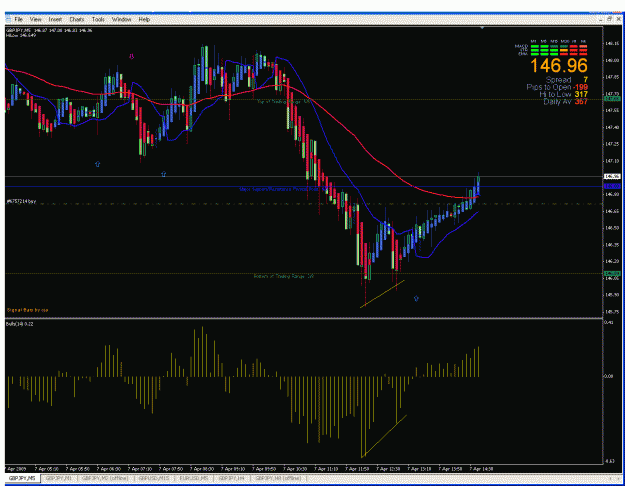Viewport: 625px width, 486px height.
Task: Click the H4 column bottom red signal bar
Action: click(584, 53)
